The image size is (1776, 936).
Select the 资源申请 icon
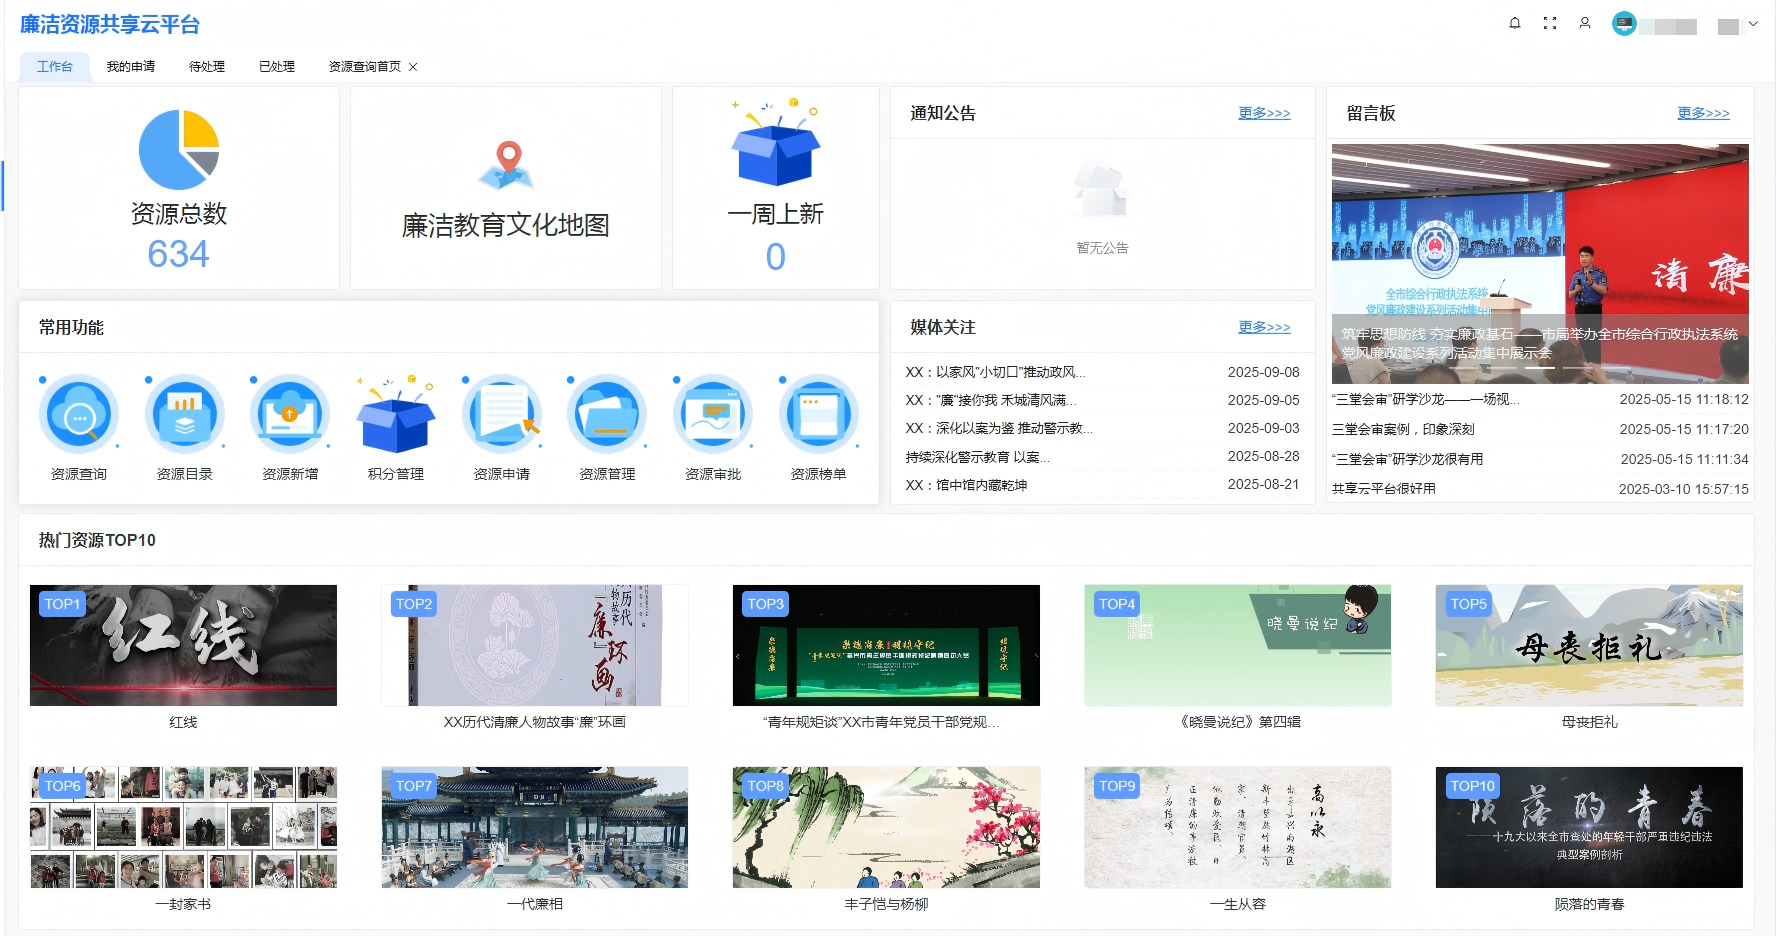pyautogui.click(x=502, y=414)
